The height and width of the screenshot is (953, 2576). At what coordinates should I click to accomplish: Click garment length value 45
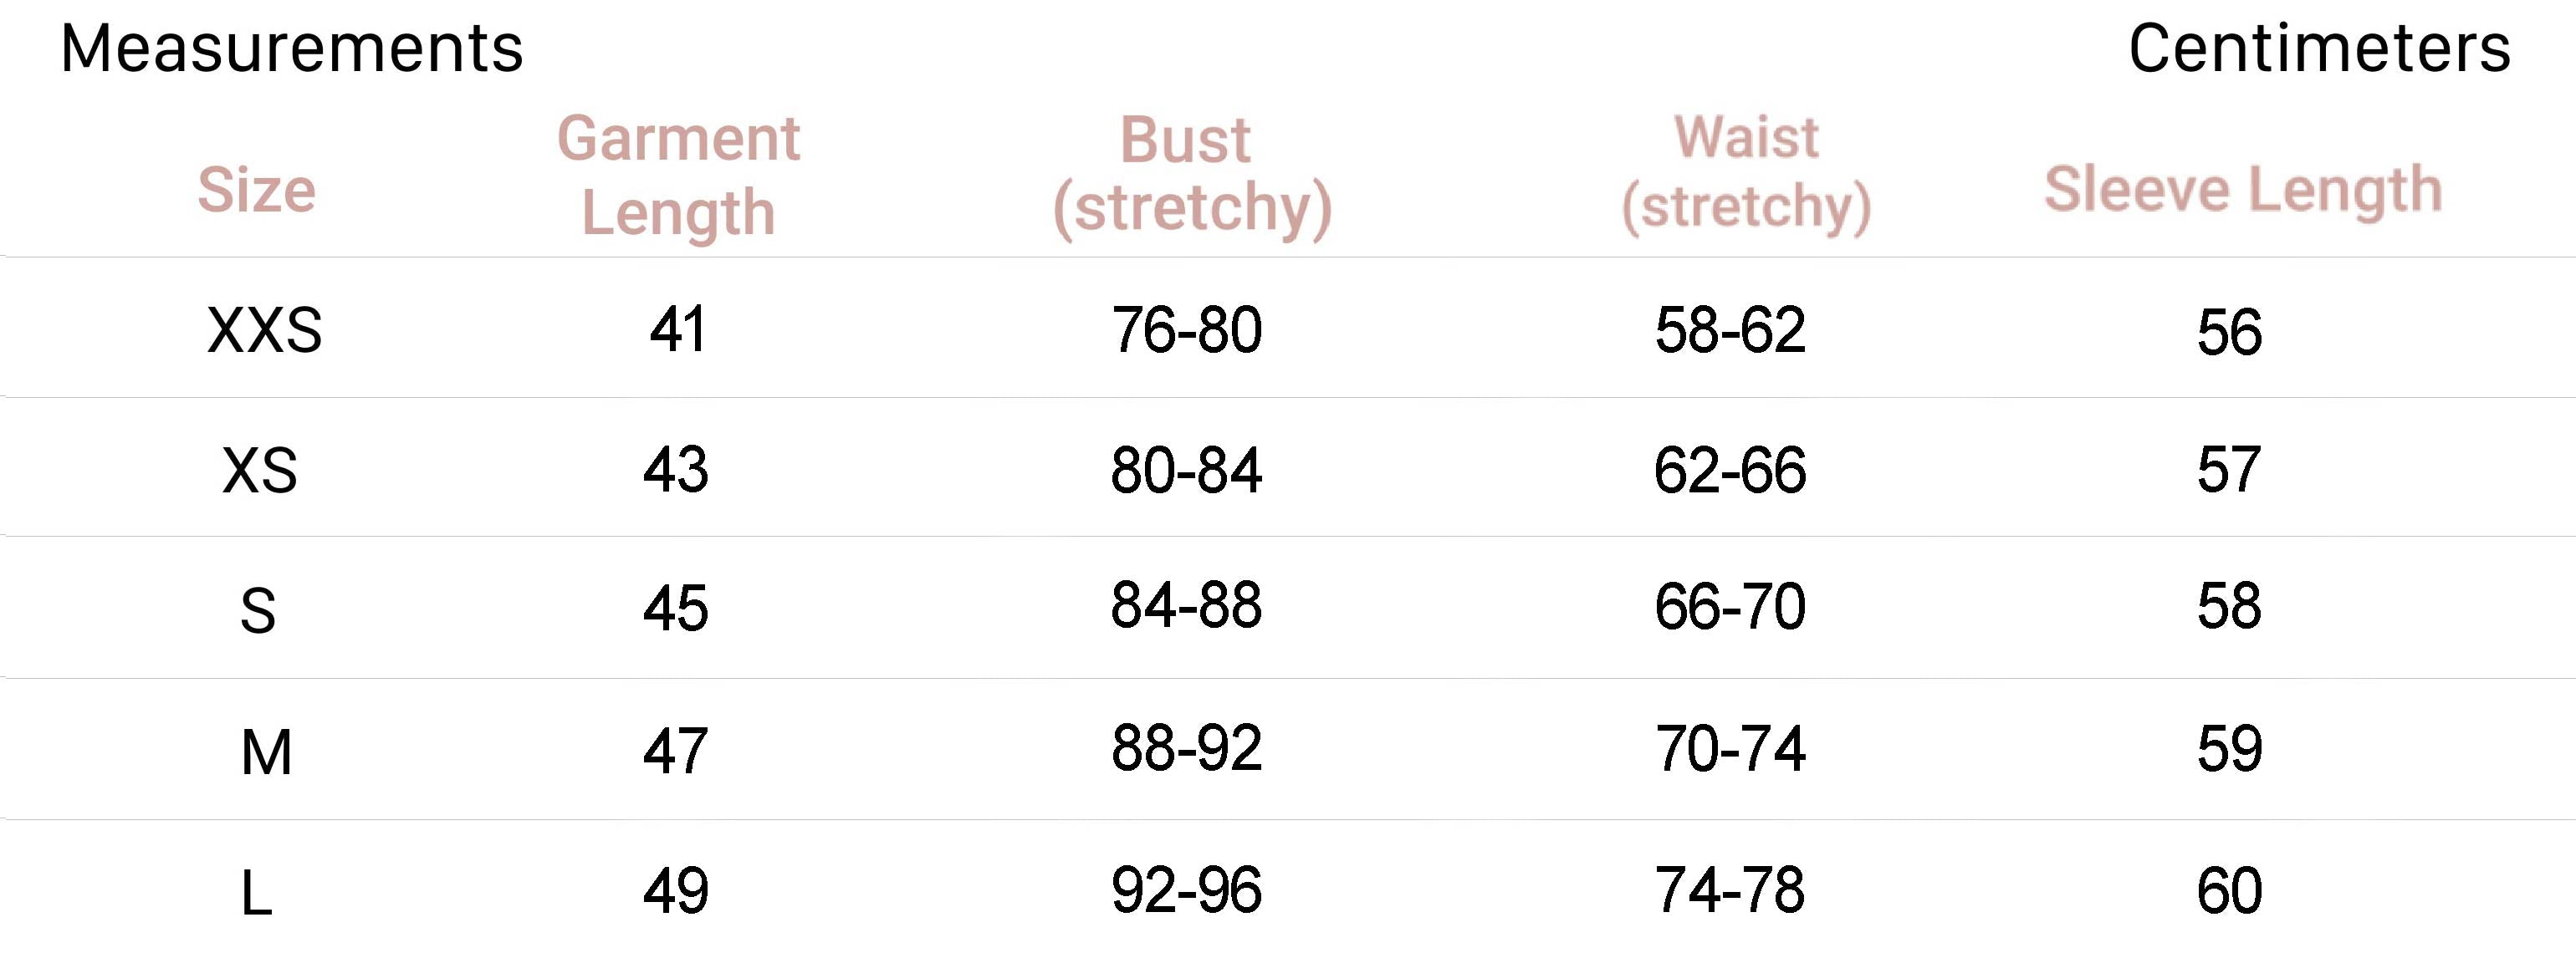(676, 608)
